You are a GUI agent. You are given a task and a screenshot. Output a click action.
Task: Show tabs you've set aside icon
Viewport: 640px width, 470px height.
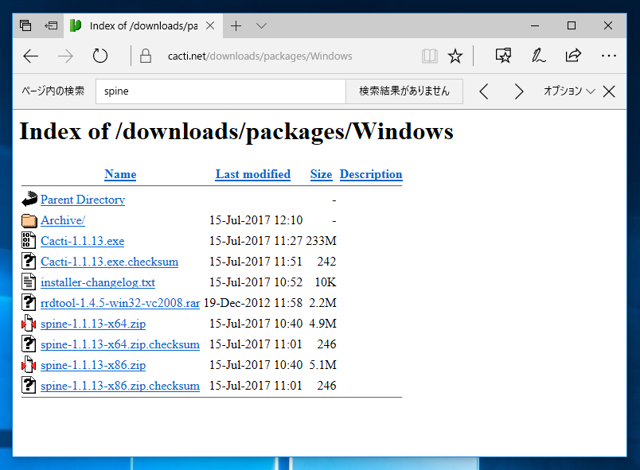click(26, 26)
